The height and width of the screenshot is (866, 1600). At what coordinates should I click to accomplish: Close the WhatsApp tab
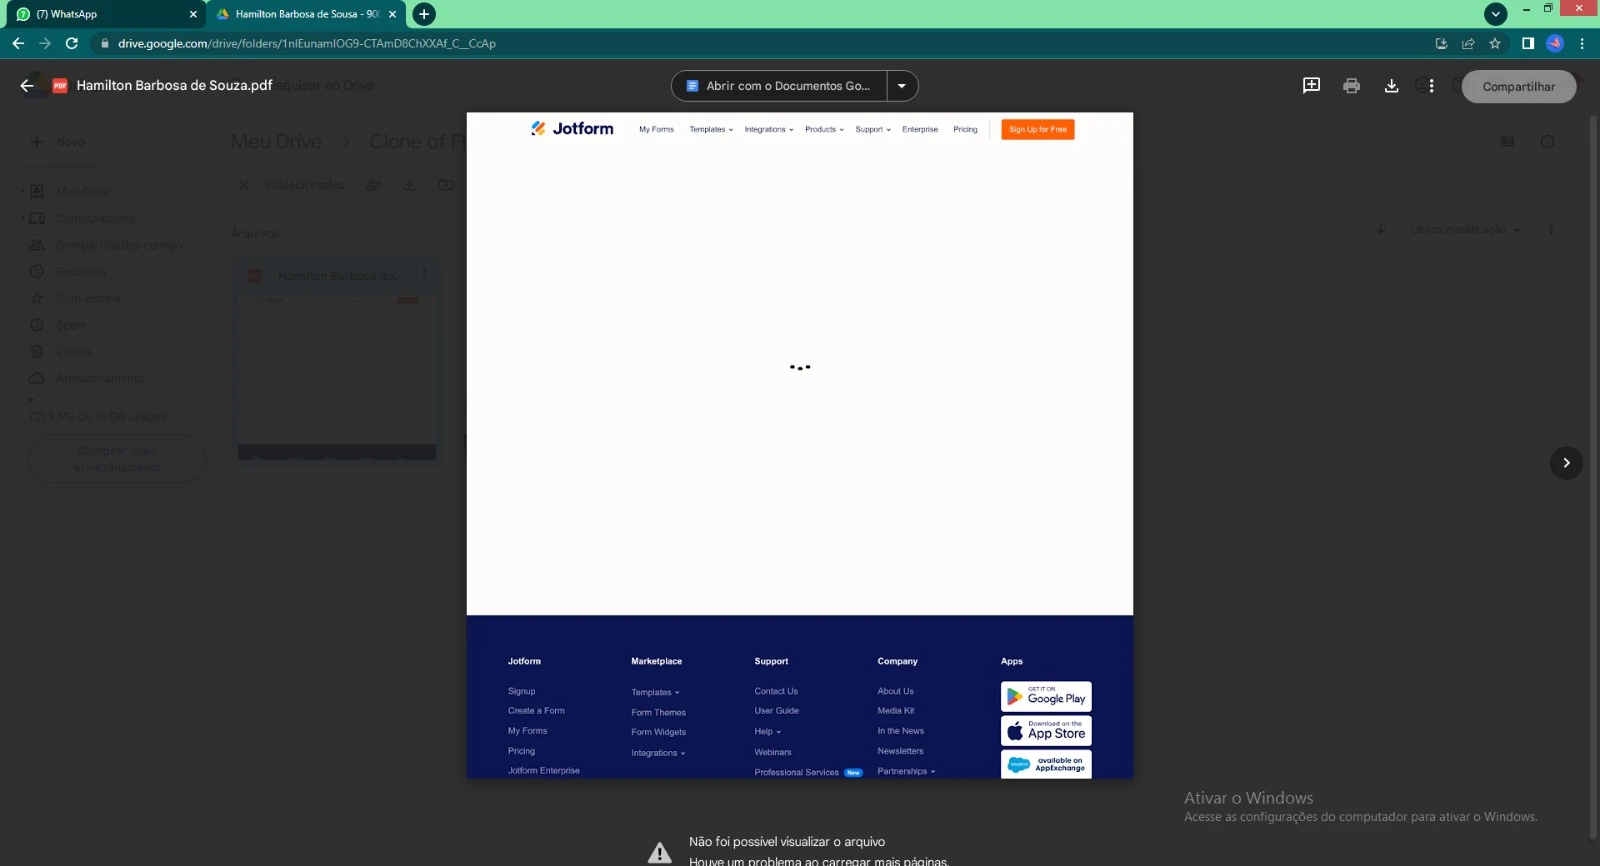[x=193, y=14]
